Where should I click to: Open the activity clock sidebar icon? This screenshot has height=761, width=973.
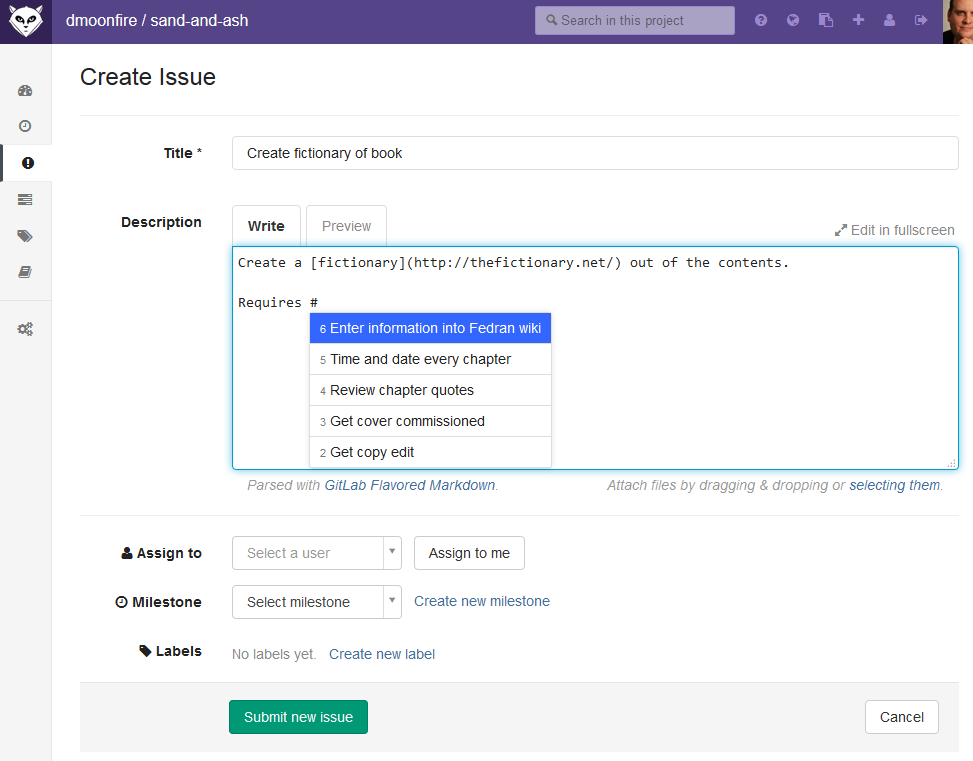coord(25,126)
